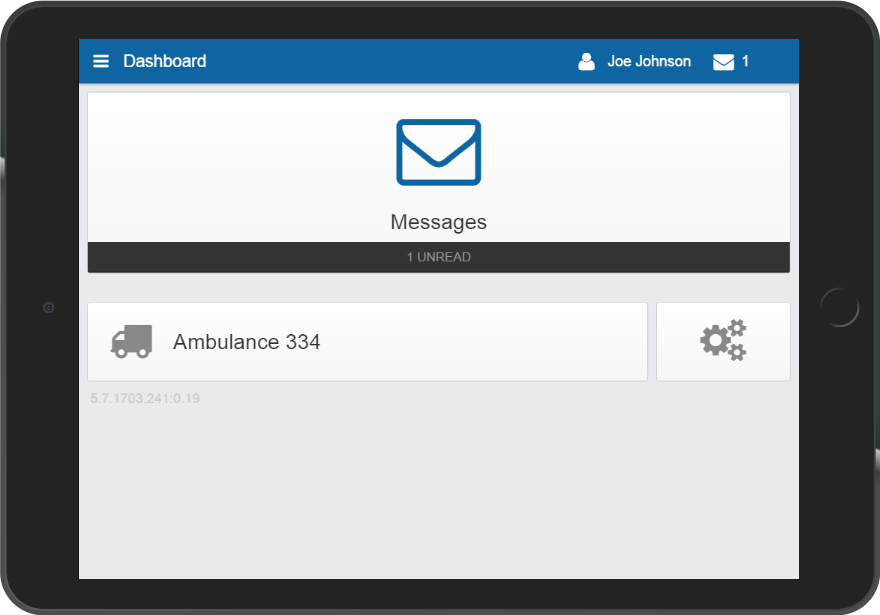Open Joe Johnson account name
This screenshot has height=615, width=880.
(649, 61)
